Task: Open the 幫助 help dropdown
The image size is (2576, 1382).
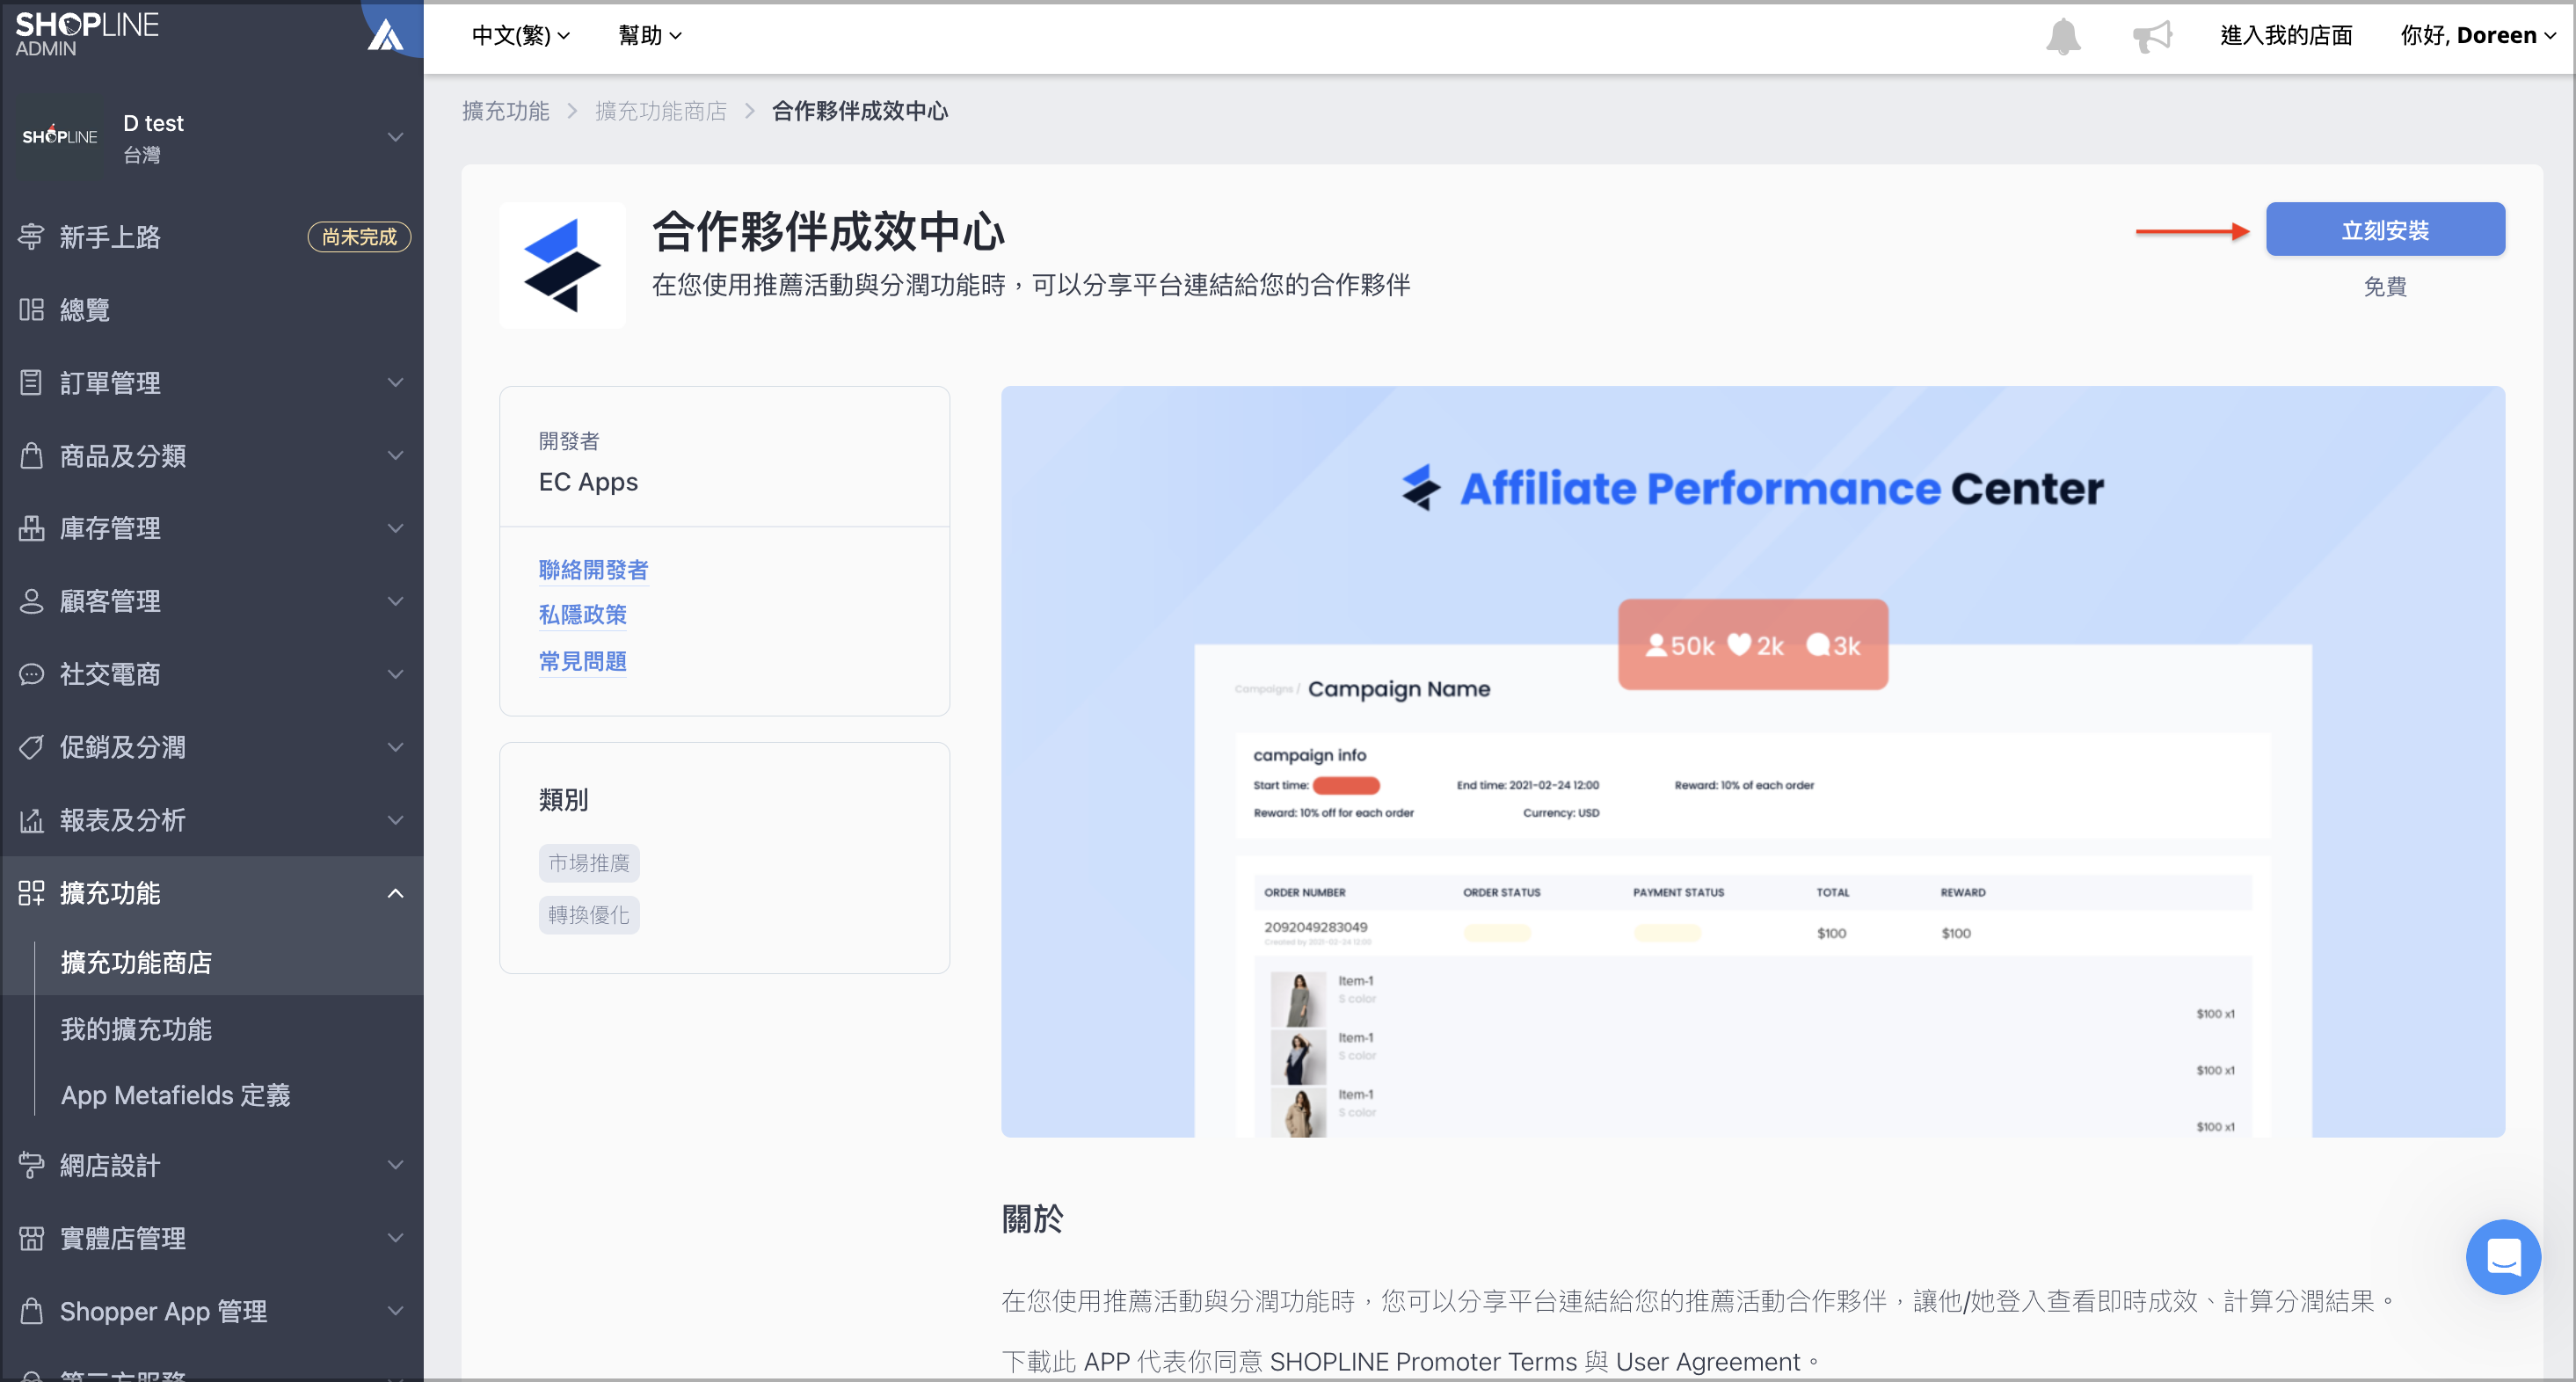Action: (x=650, y=36)
